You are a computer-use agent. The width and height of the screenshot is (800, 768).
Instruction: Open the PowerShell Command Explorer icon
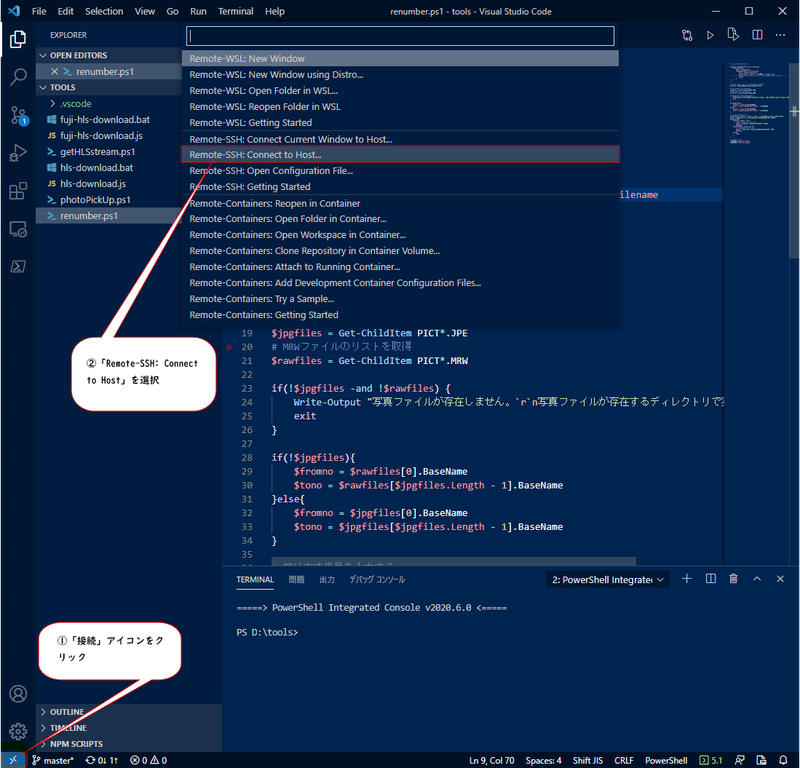(18, 266)
